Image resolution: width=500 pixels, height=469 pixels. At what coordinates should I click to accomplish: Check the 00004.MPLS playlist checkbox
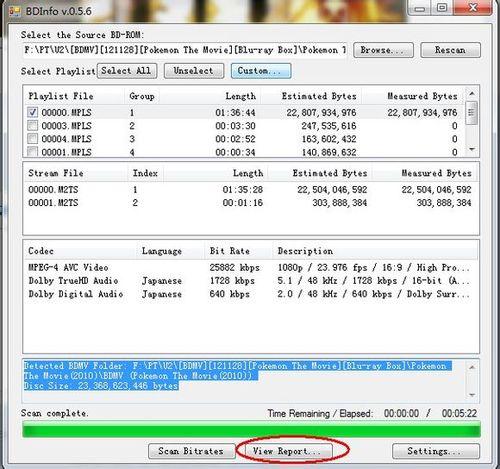(32, 138)
